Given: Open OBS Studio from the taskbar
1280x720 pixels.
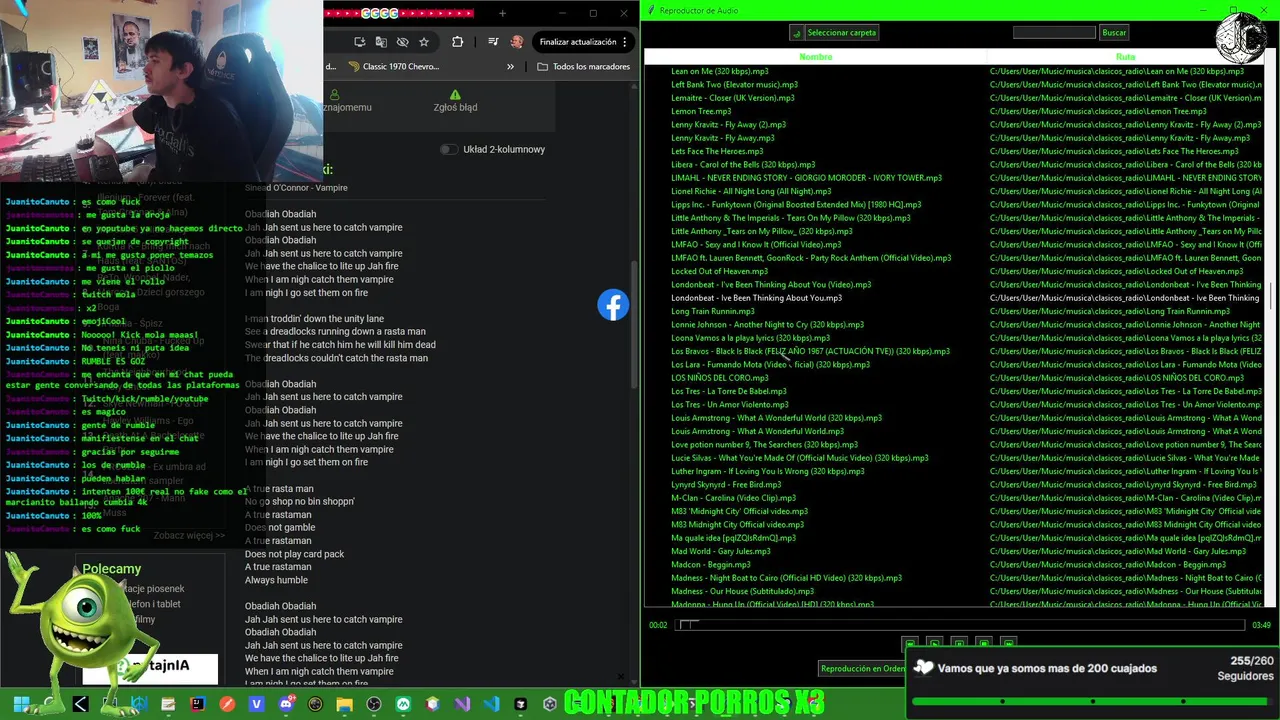Looking at the screenshot, I should (x=373, y=704).
